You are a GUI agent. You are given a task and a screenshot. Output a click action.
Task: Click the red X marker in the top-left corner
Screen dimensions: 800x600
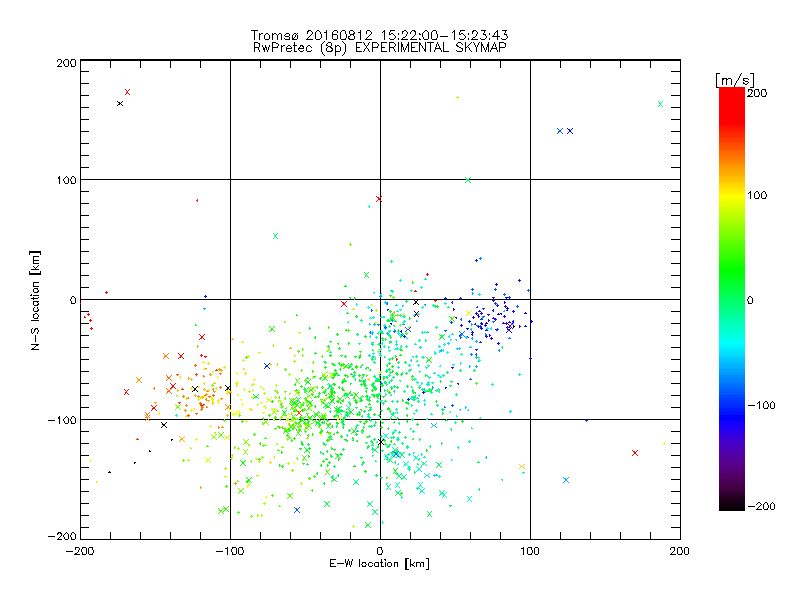(x=128, y=92)
